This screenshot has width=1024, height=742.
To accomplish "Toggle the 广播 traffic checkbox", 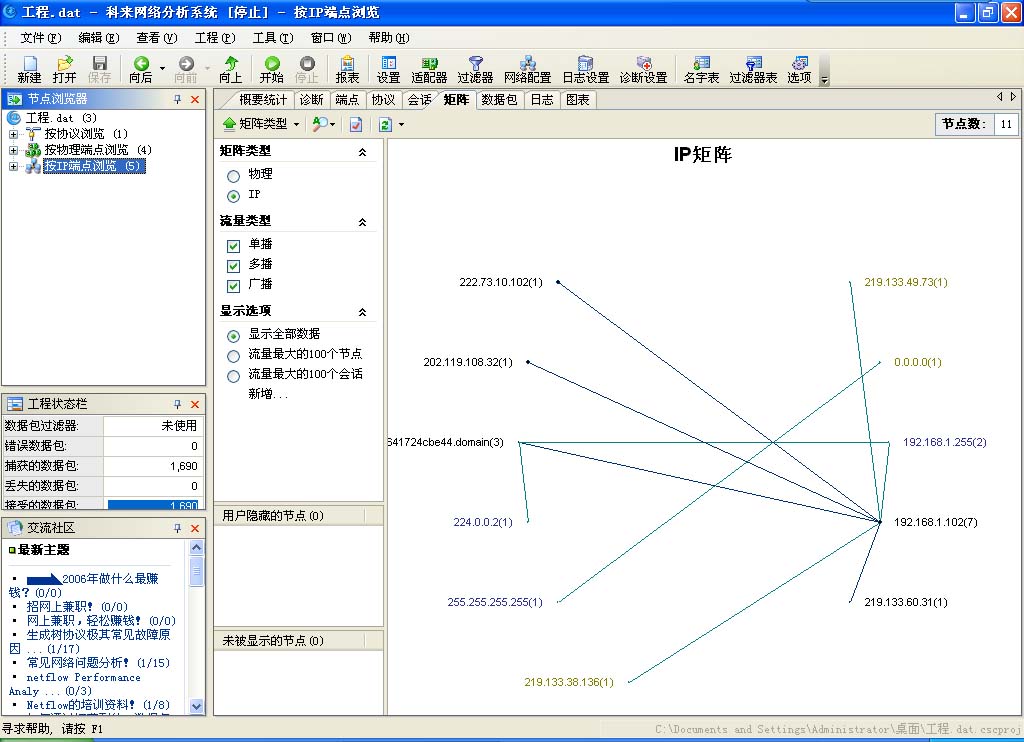I will tap(233, 286).
